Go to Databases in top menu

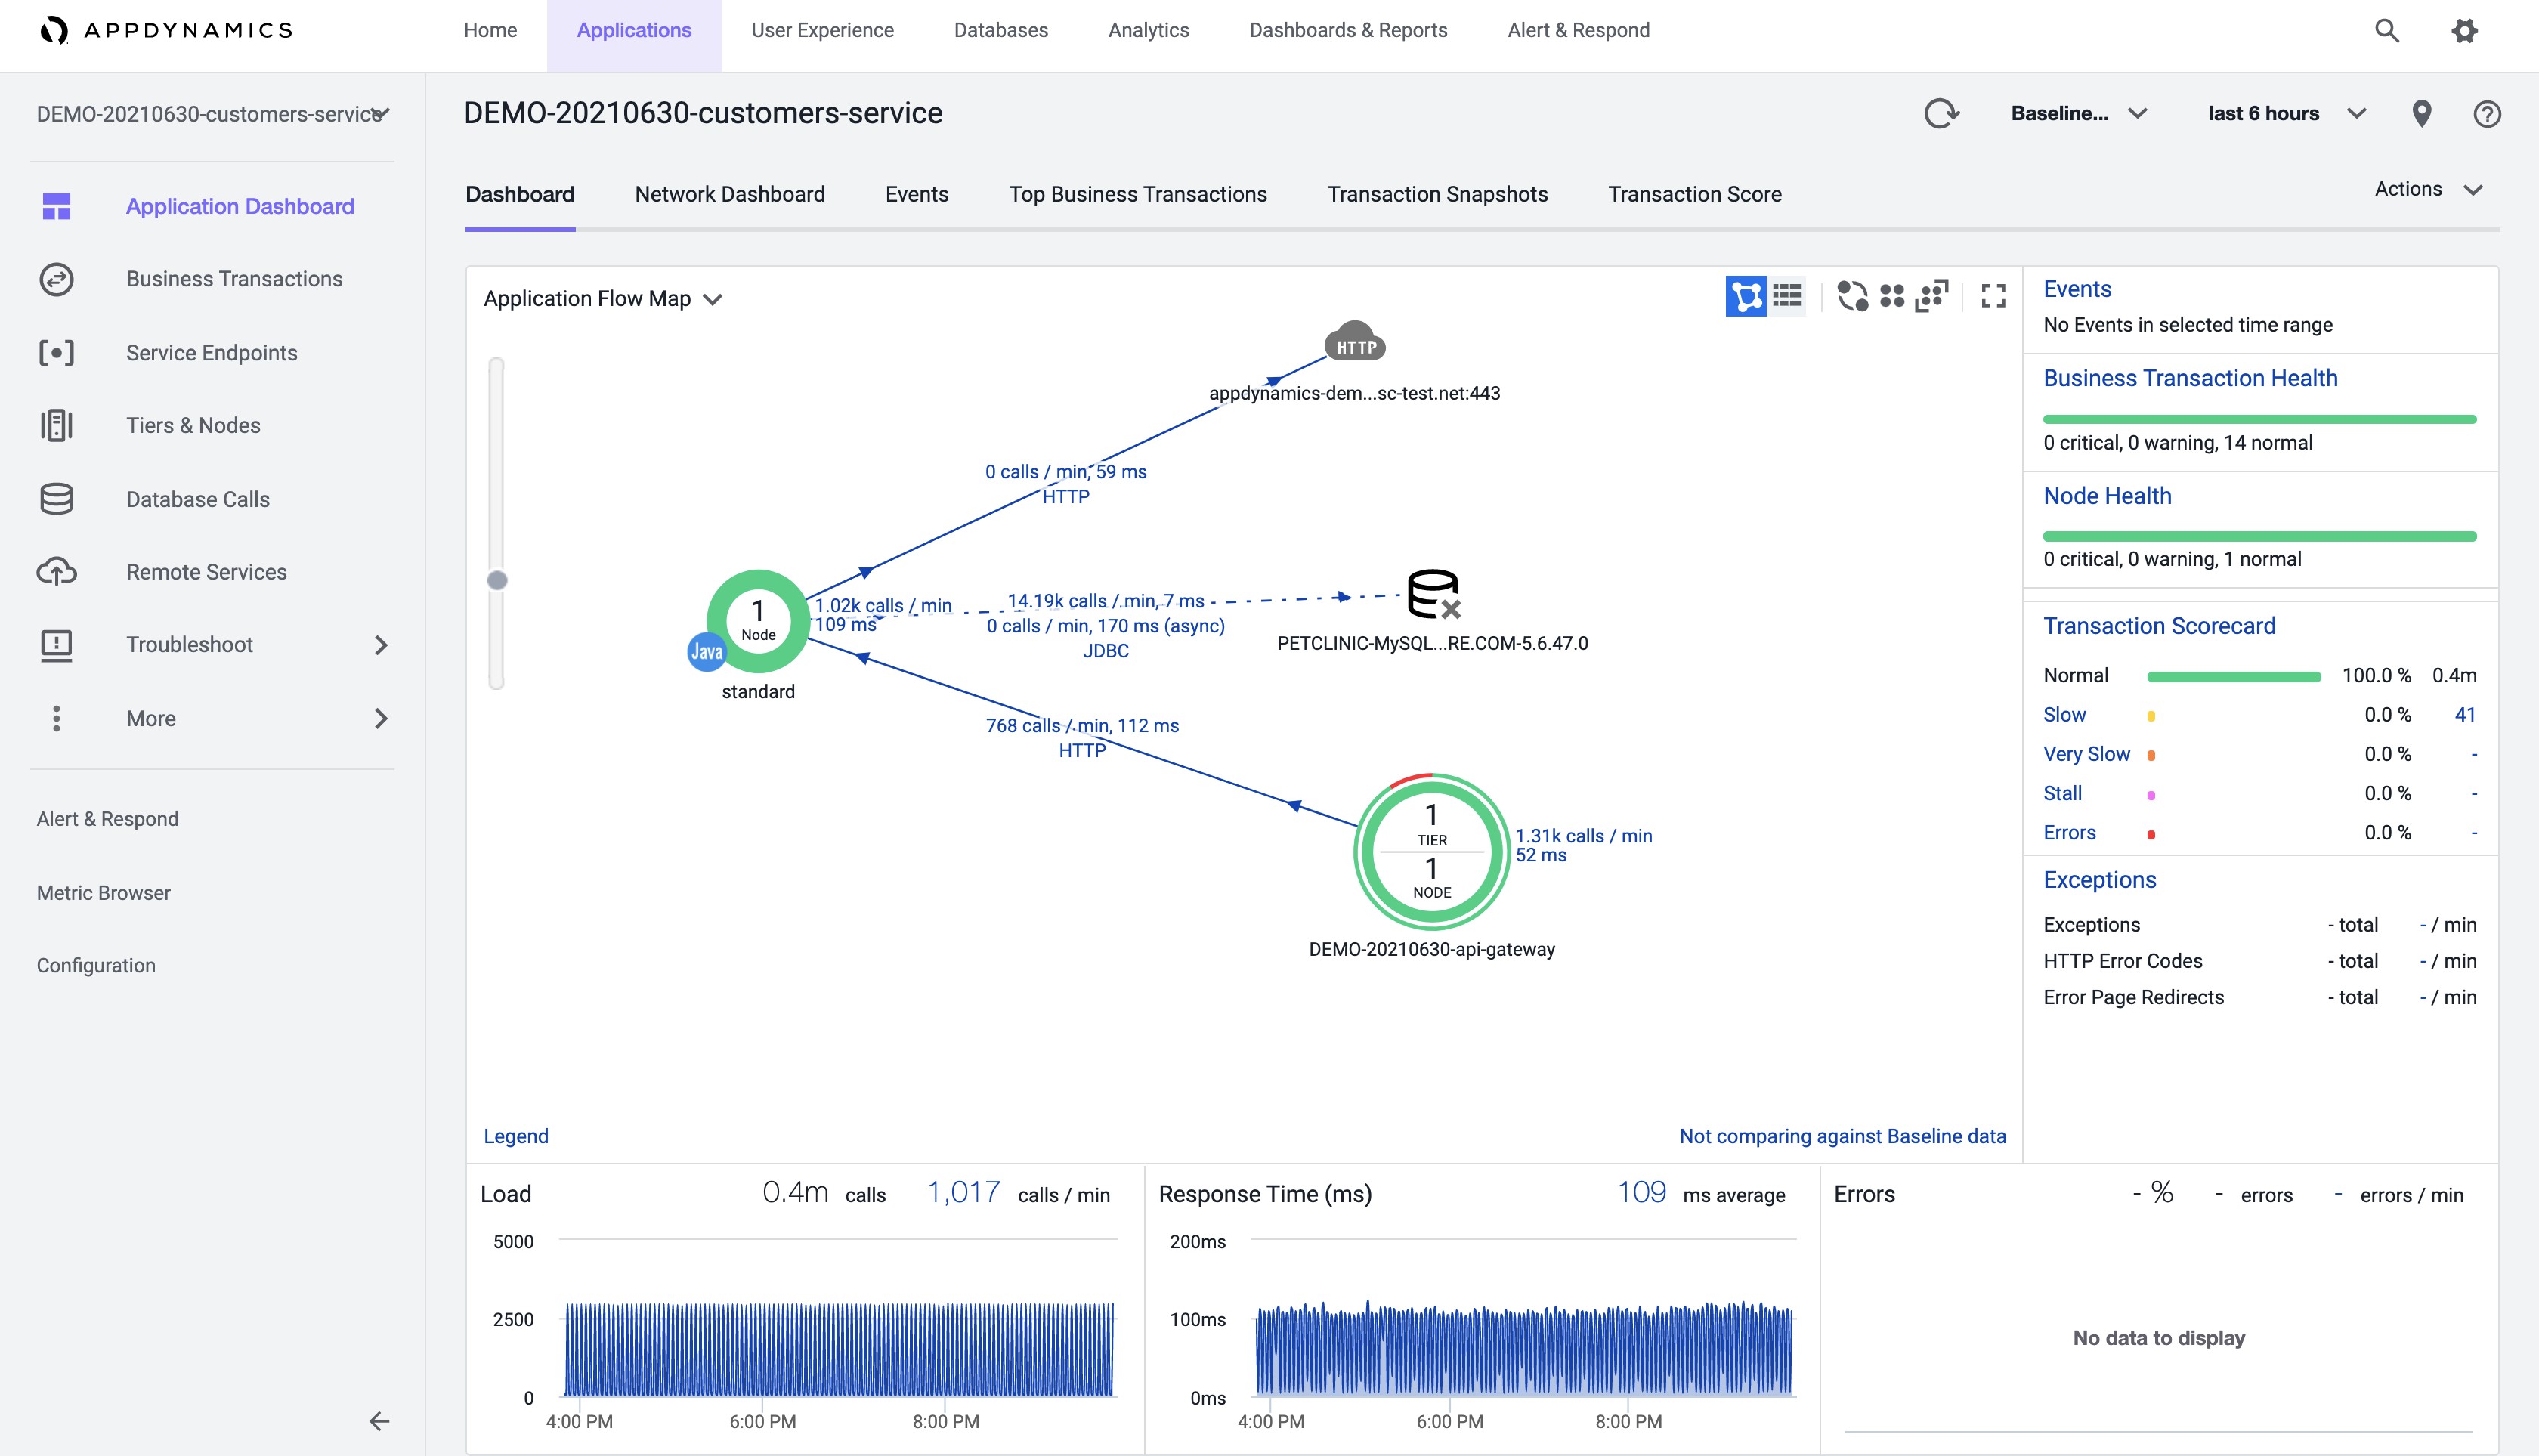[1000, 31]
